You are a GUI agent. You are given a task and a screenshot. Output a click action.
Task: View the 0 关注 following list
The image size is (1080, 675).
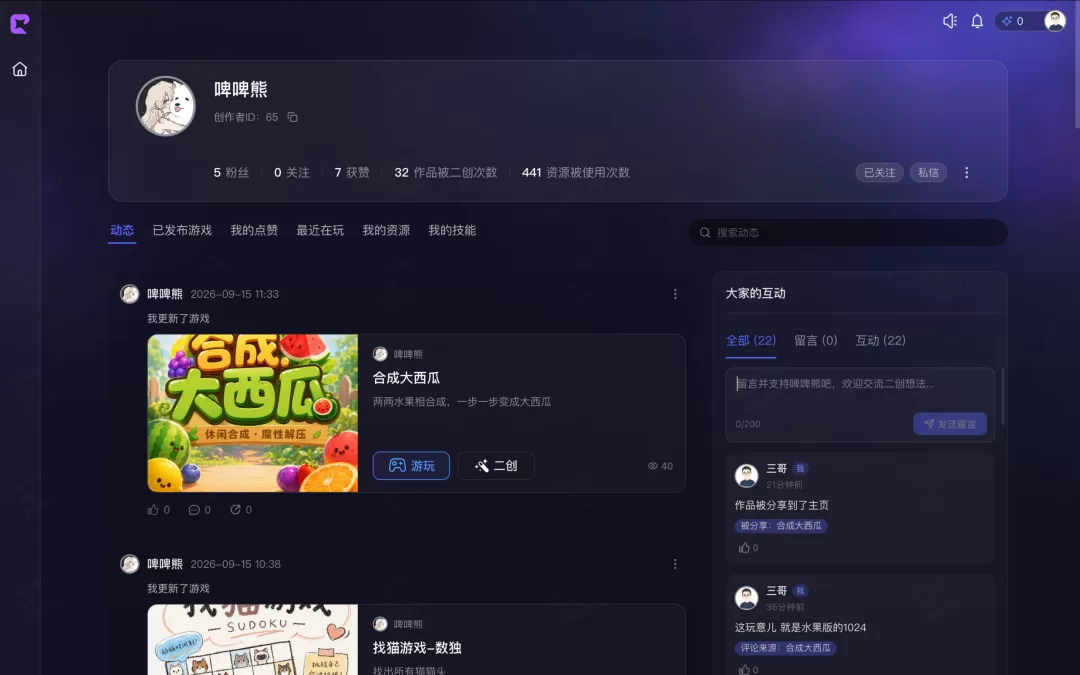[x=291, y=172]
